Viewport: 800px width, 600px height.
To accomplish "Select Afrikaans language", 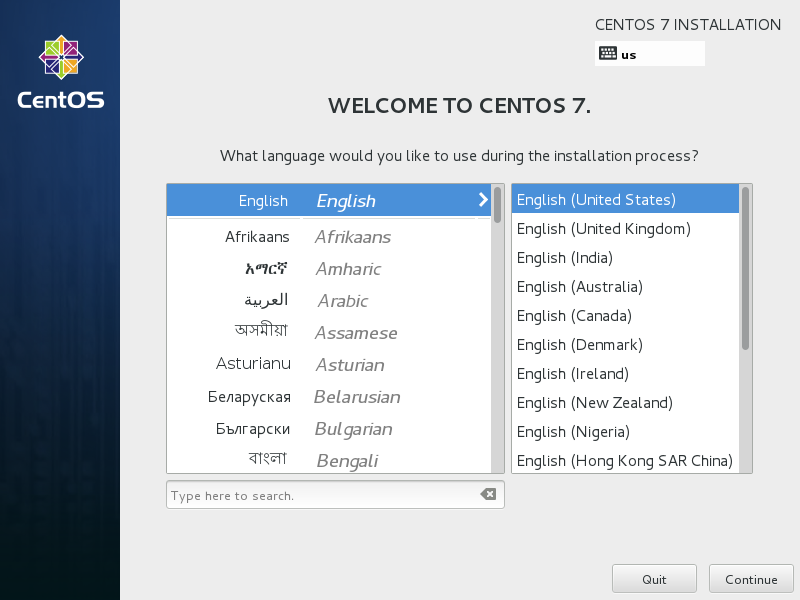I will tap(329, 237).
